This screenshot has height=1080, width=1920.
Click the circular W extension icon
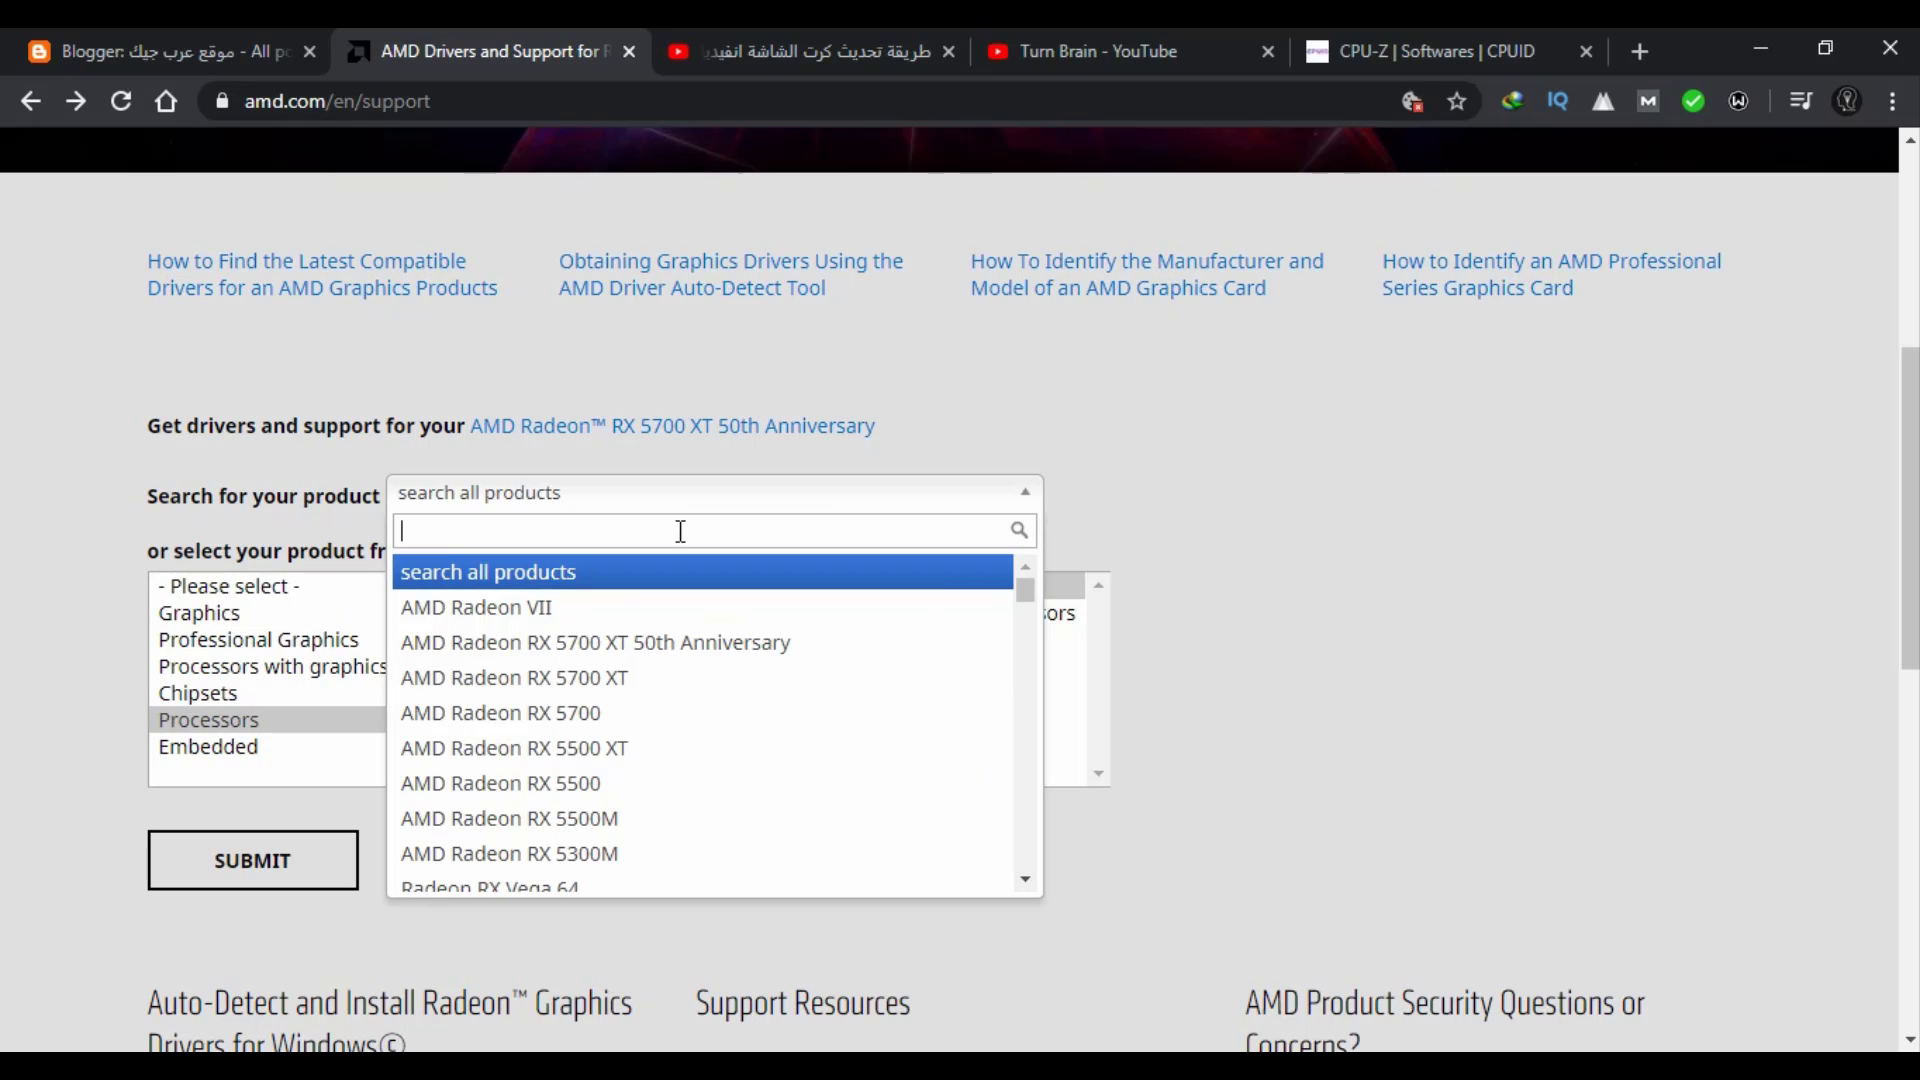[1739, 101]
